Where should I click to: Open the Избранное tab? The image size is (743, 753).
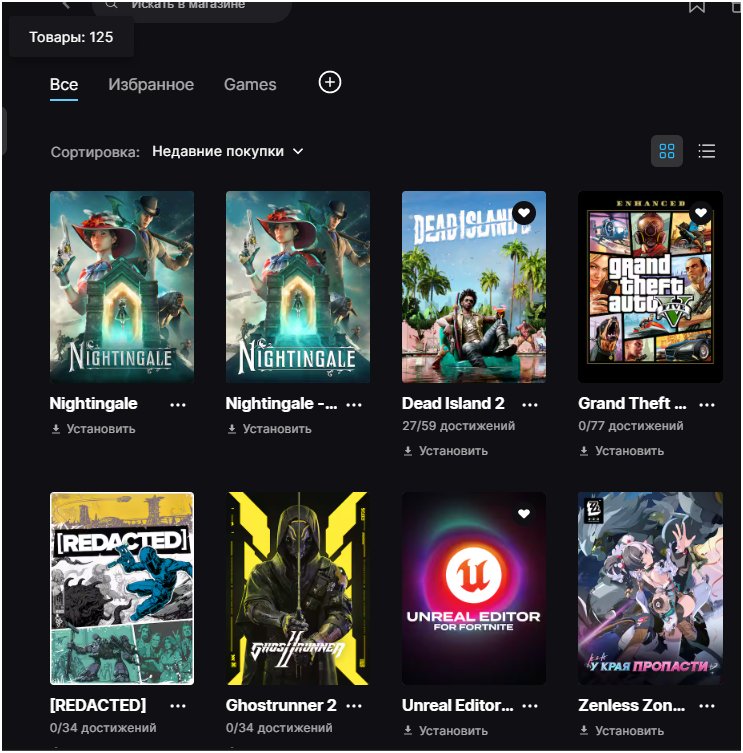[x=151, y=85]
